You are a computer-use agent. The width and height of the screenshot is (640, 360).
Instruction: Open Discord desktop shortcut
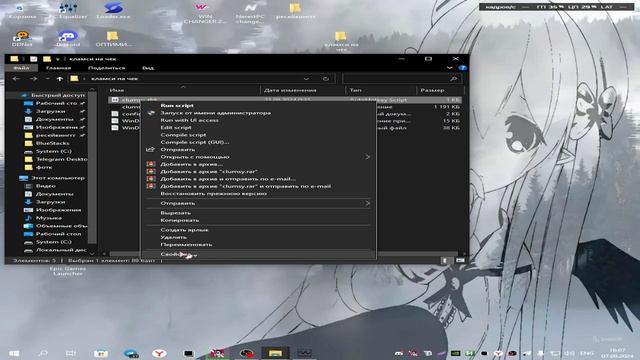click(x=68, y=39)
